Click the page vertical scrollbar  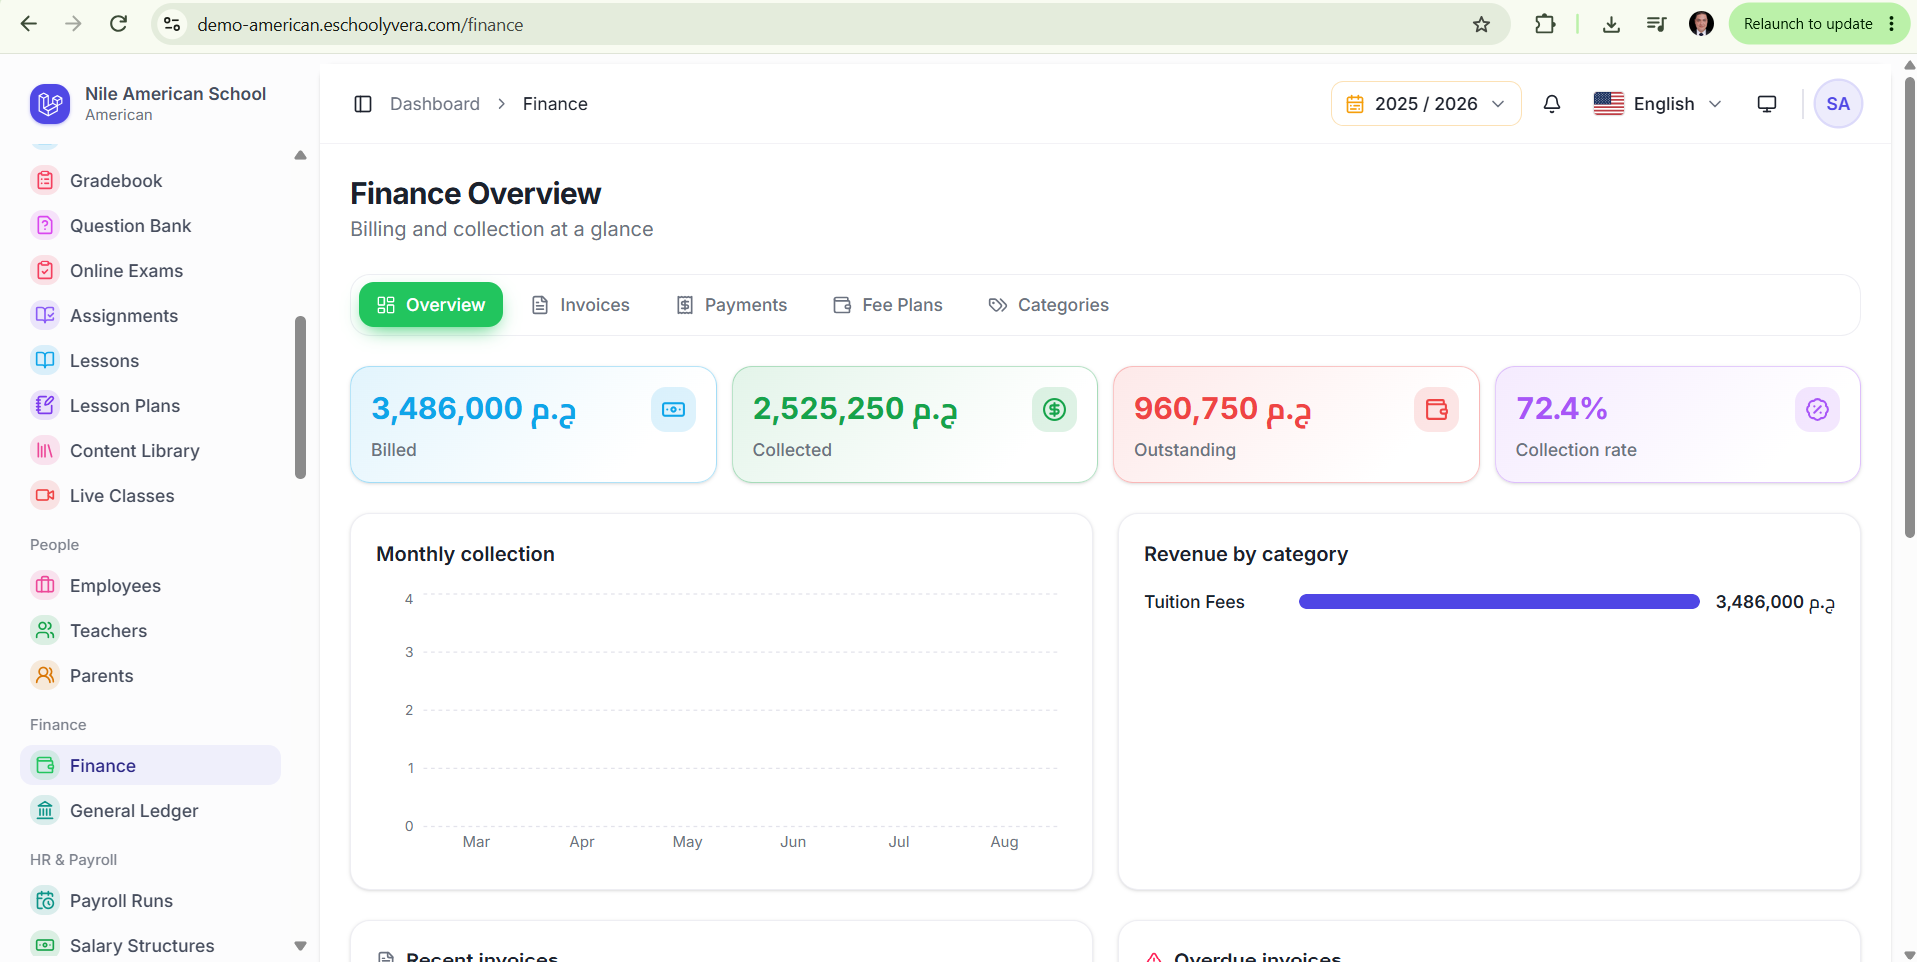(x=1909, y=308)
